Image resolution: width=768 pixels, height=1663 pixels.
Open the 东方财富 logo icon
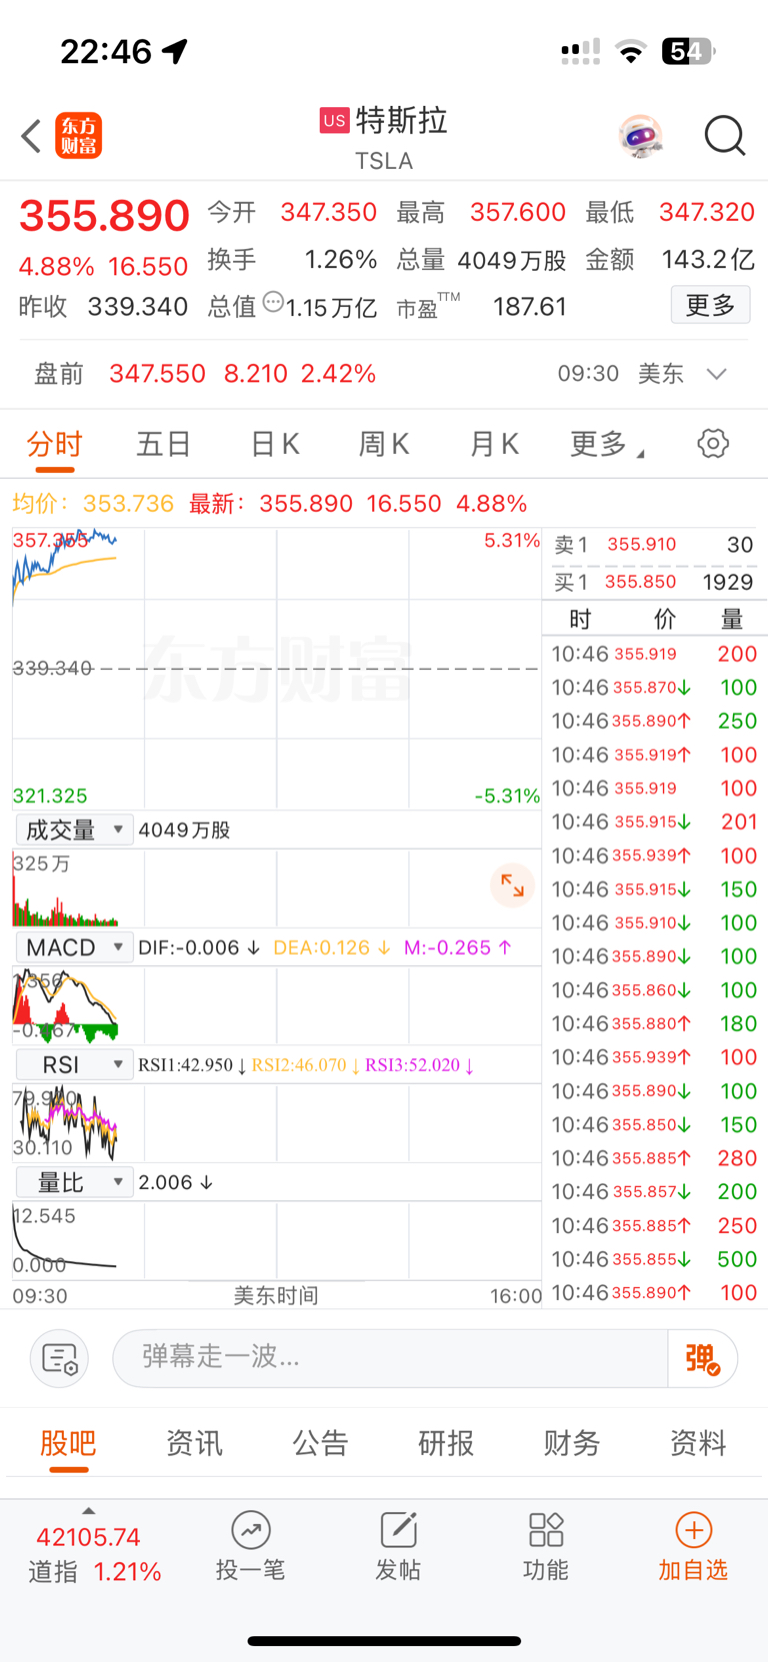tap(78, 136)
